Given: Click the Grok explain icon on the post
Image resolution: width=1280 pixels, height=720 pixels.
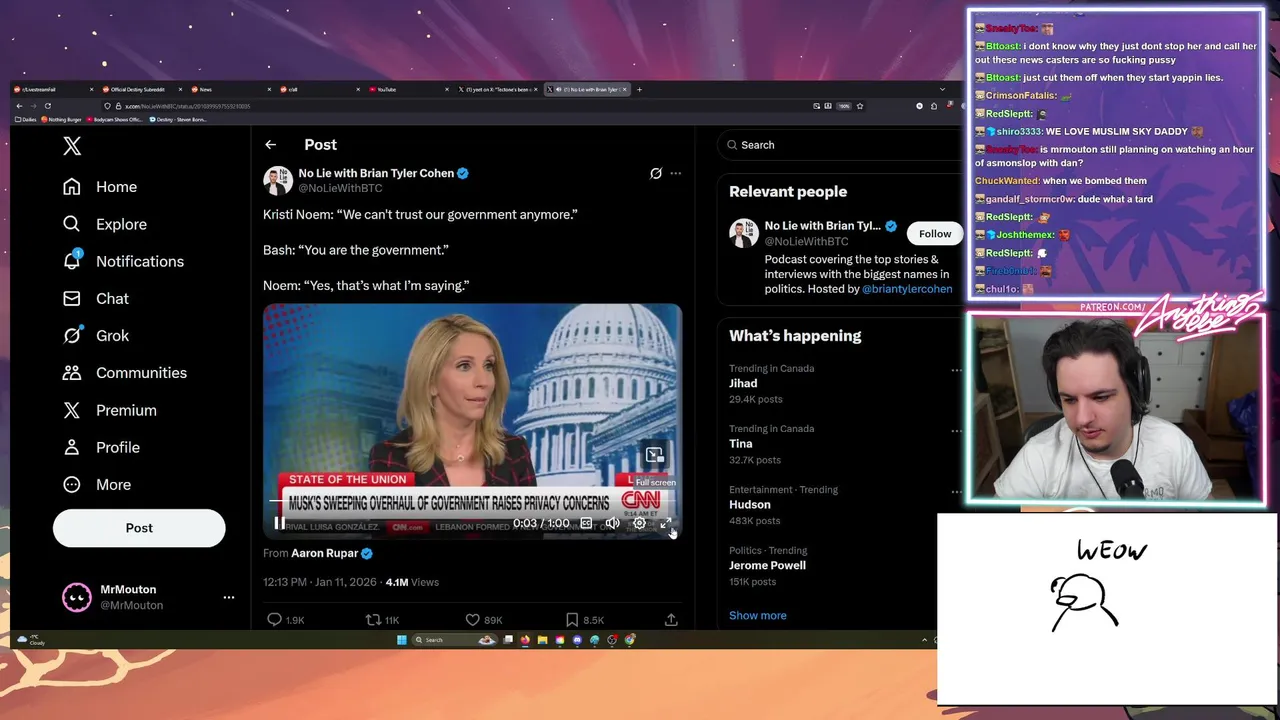Looking at the screenshot, I should pos(656,173).
